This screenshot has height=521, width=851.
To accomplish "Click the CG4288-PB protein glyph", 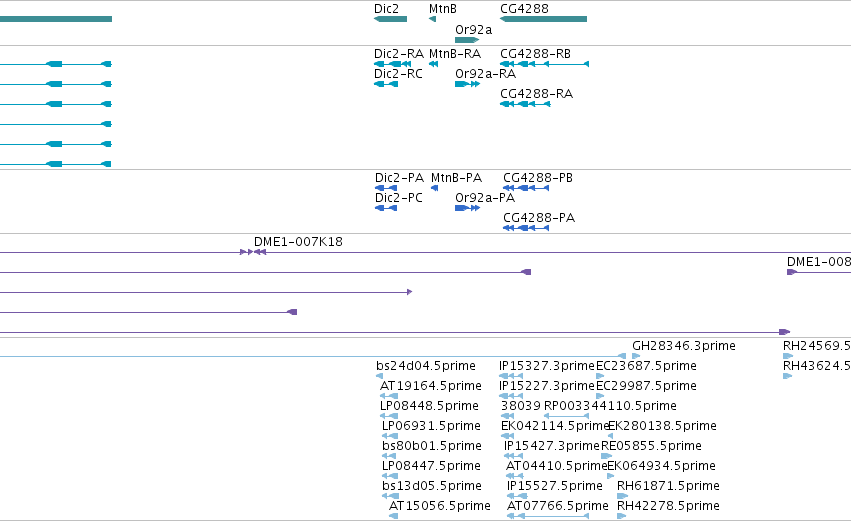I will coord(526,188).
